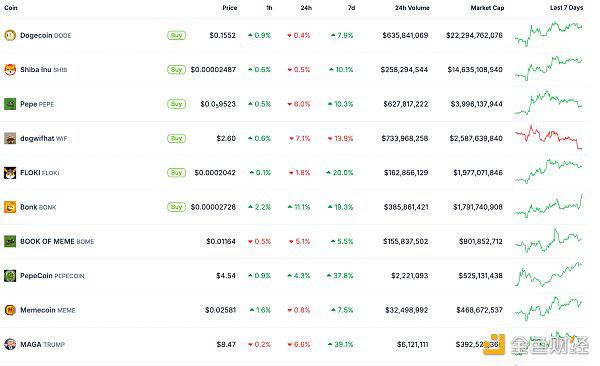Open the Pepe frog icon
The image size is (600, 366).
tap(10, 104)
